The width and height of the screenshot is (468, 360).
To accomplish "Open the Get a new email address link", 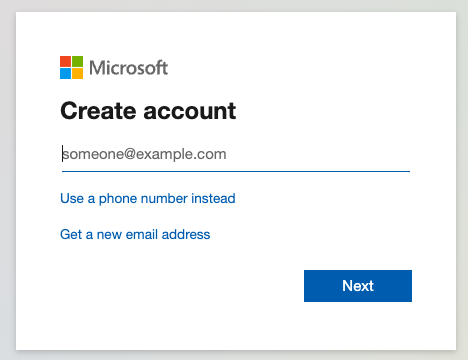I will (135, 234).
